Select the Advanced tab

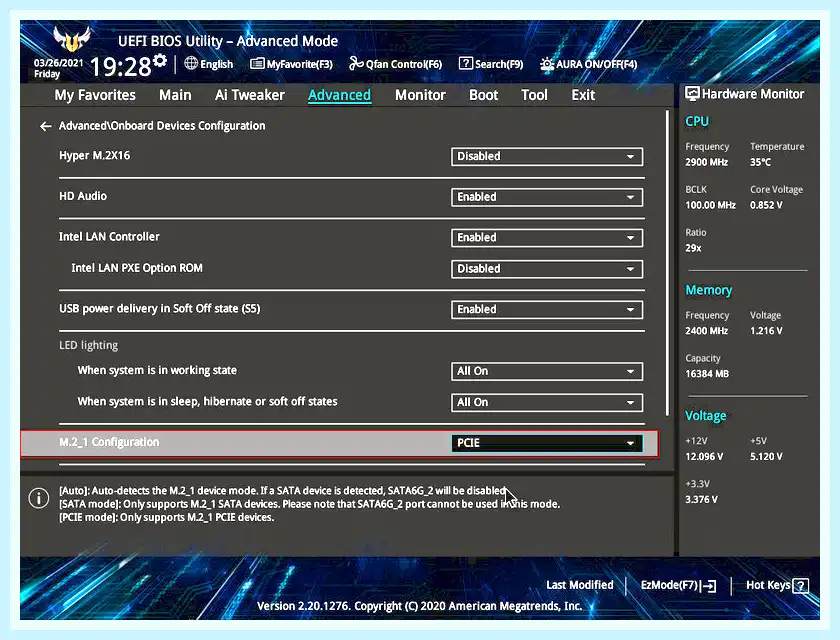click(339, 95)
